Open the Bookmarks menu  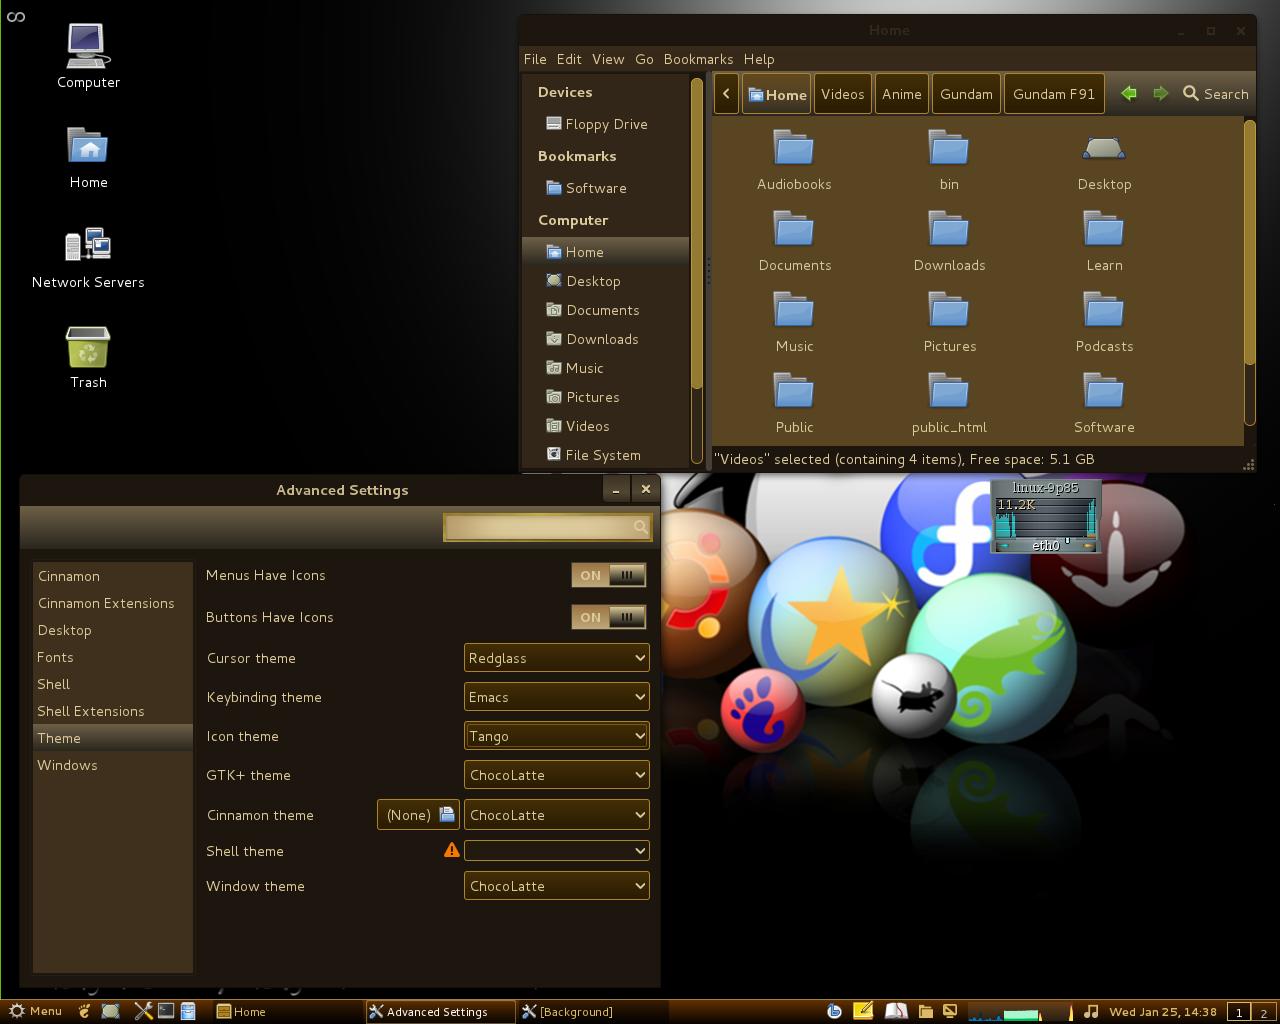click(x=698, y=59)
